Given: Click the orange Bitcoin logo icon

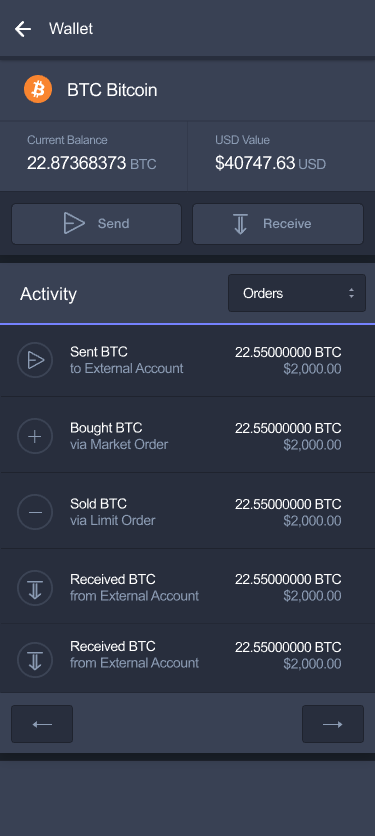Looking at the screenshot, I should point(38,89).
